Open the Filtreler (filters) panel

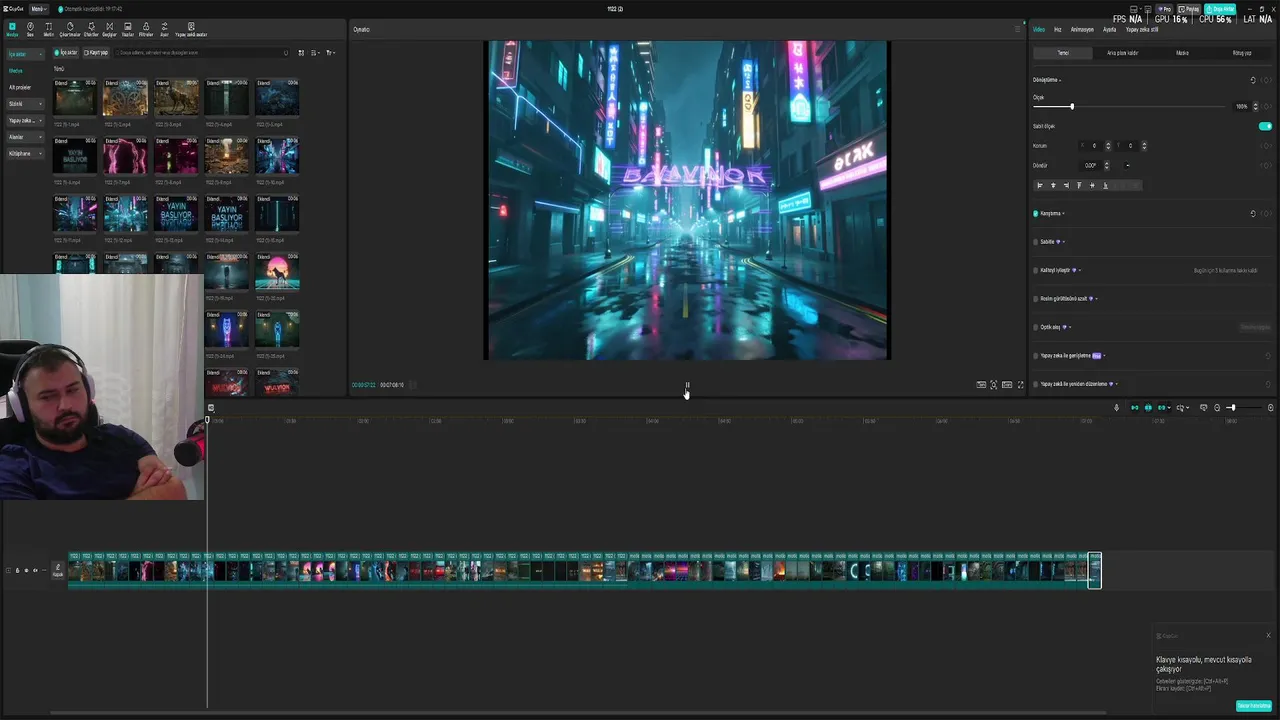point(146,29)
